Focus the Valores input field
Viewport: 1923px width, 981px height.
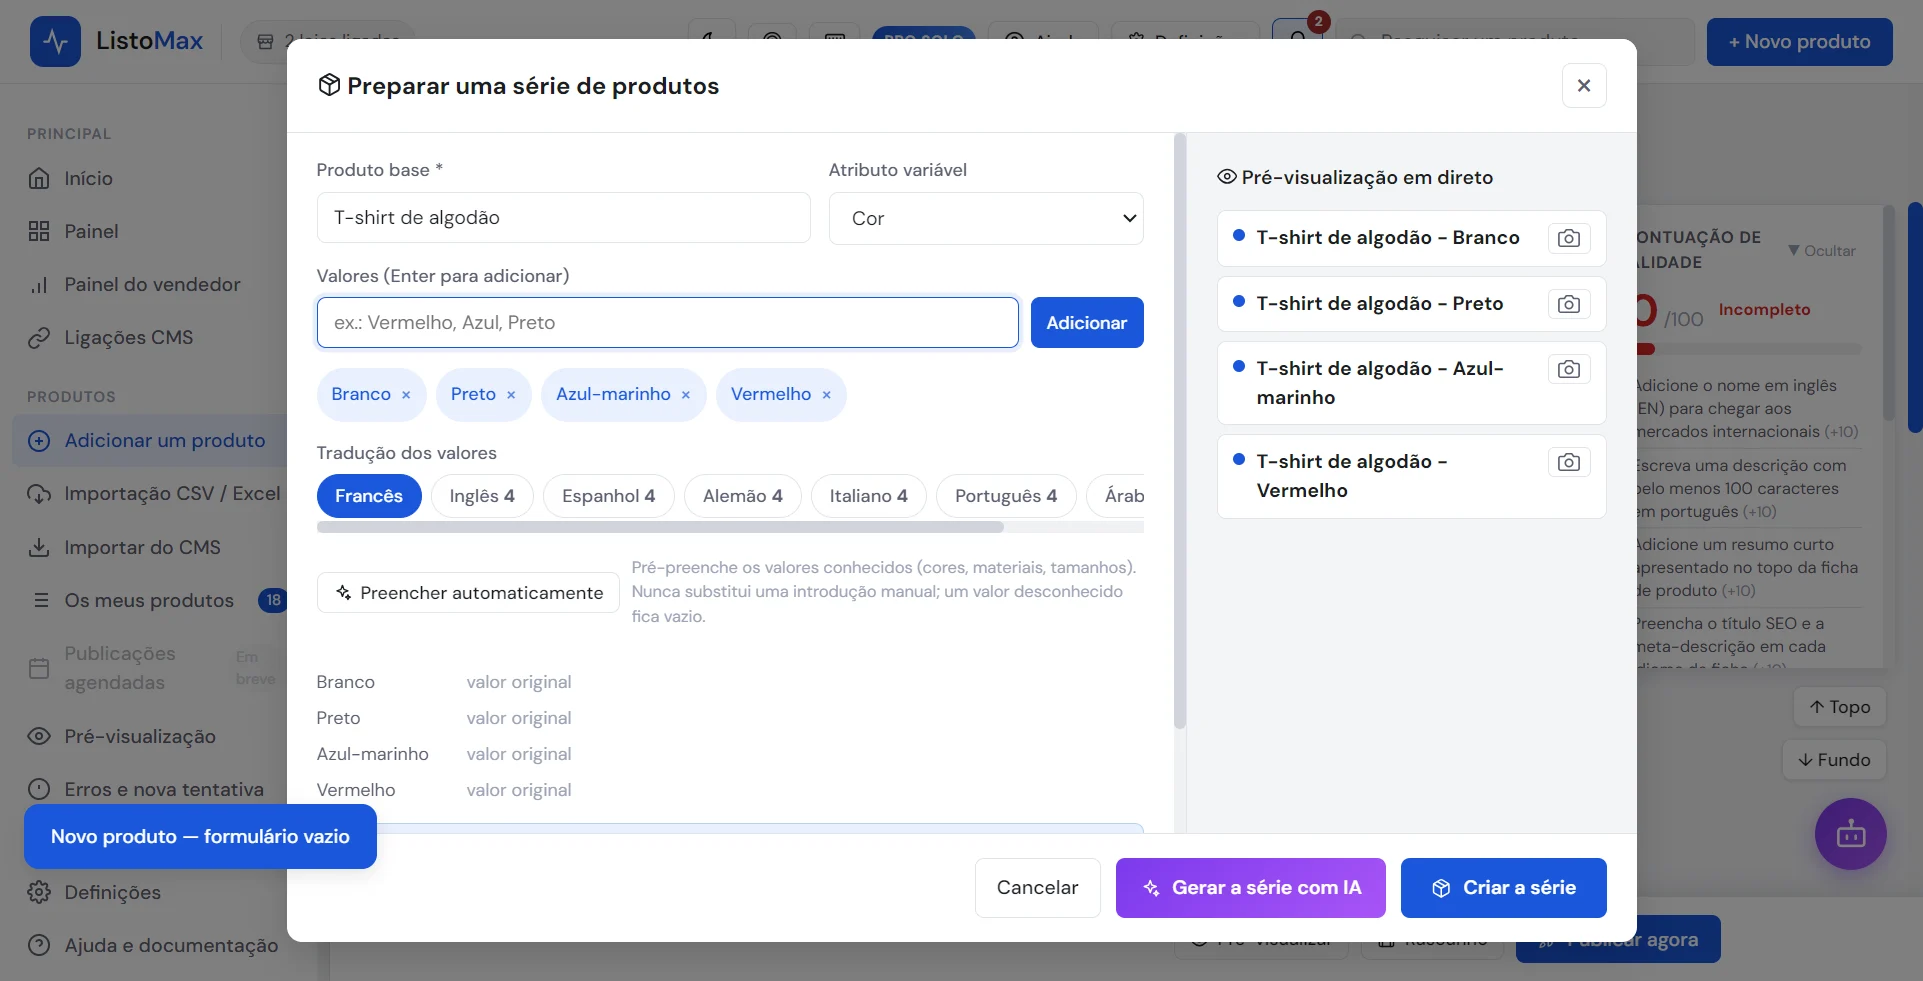[x=667, y=323]
